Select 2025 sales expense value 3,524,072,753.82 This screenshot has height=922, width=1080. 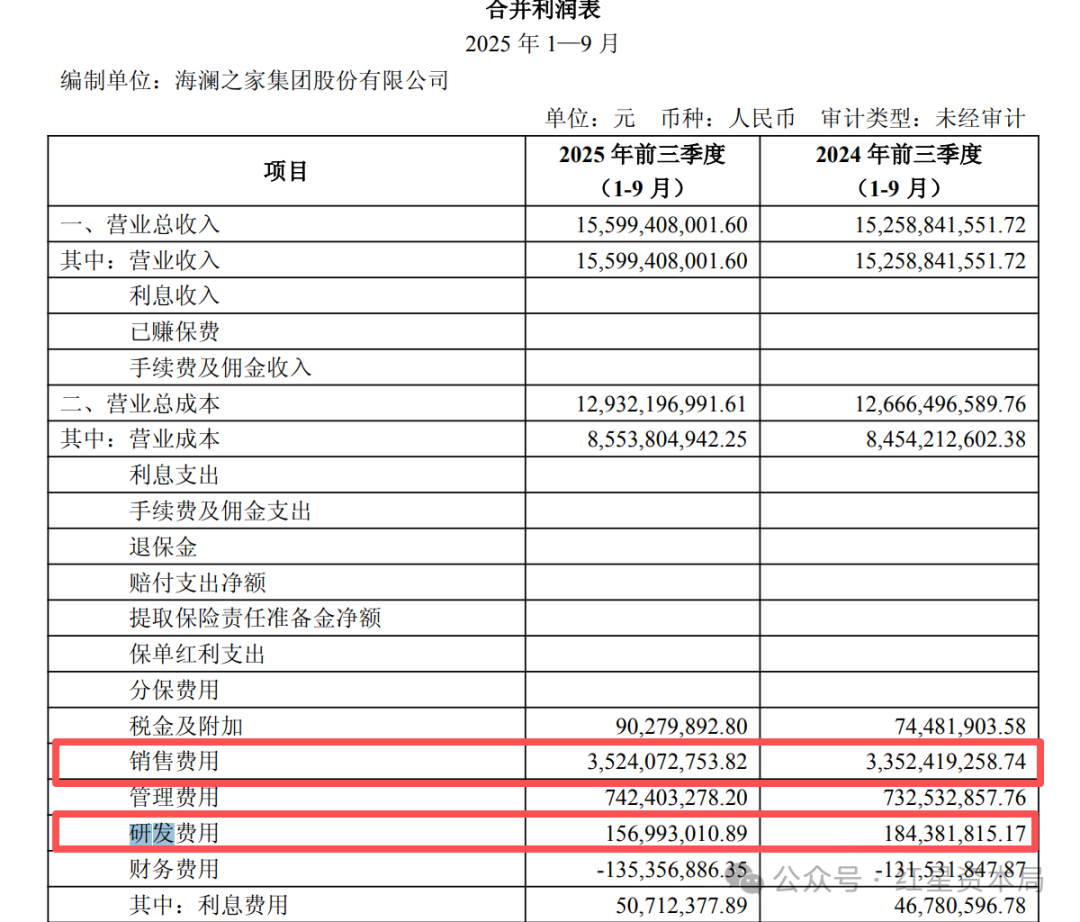(667, 762)
